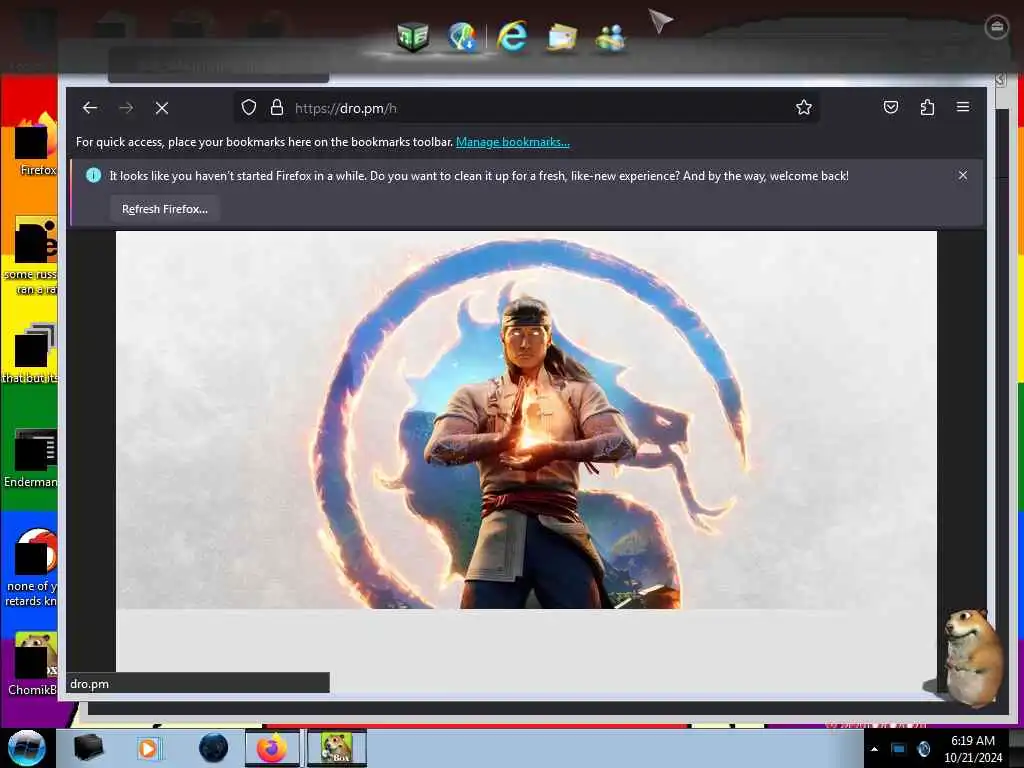The width and height of the screenshot is (1024, 768).
Task: Select the 'some russ' desktop icon
Action: (x=30, y=256)
